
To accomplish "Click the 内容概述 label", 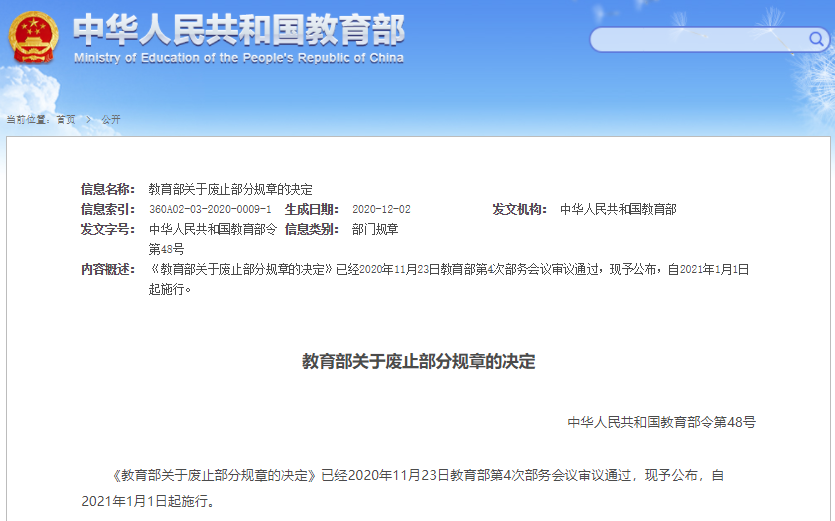I will click(108, 270).
